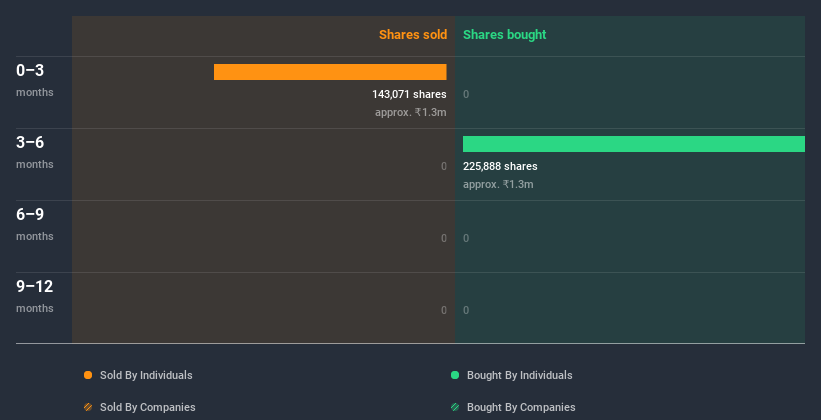
Task: Click the 6–9 months row label
Action: point(35,224)
